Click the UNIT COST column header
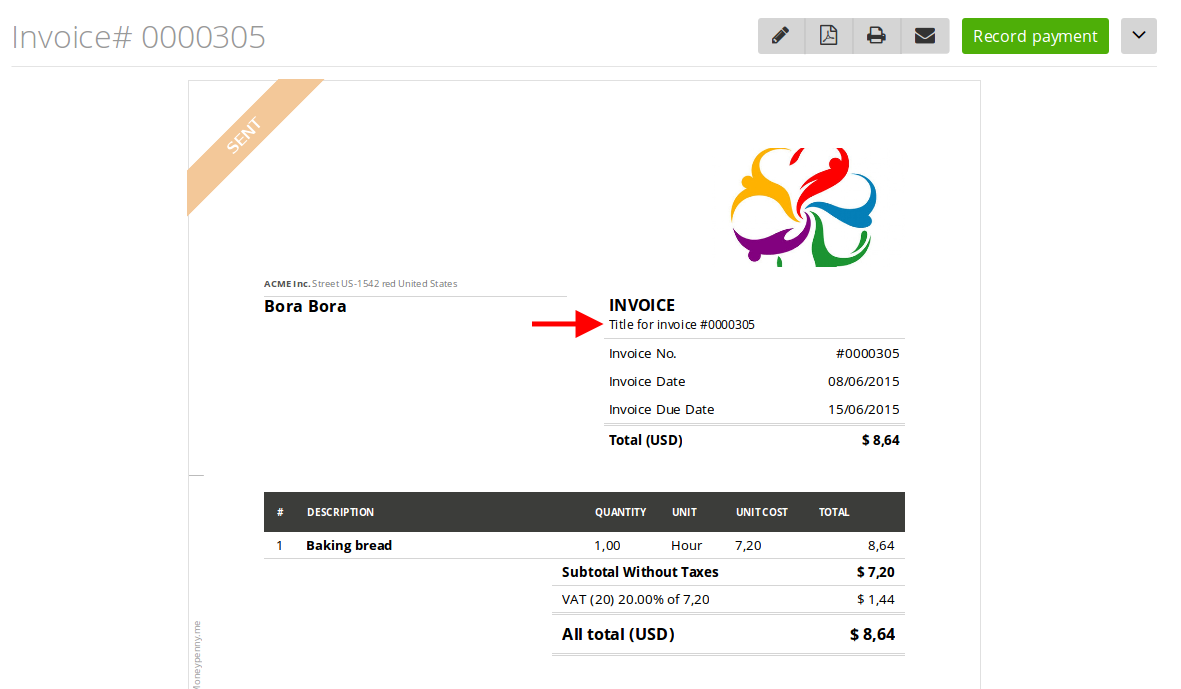This screenshot has height=689, width=1181. click(761, 512)
